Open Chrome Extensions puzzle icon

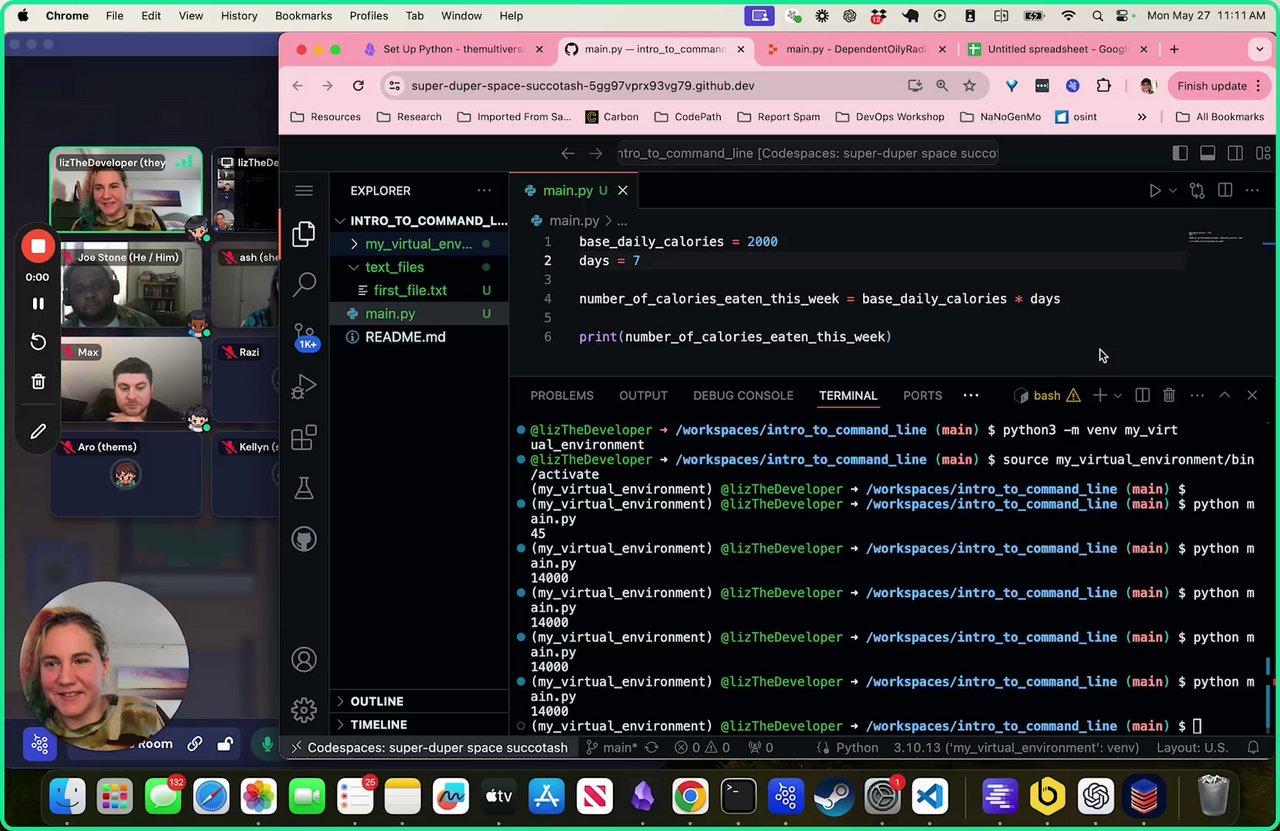[1104, 86]
